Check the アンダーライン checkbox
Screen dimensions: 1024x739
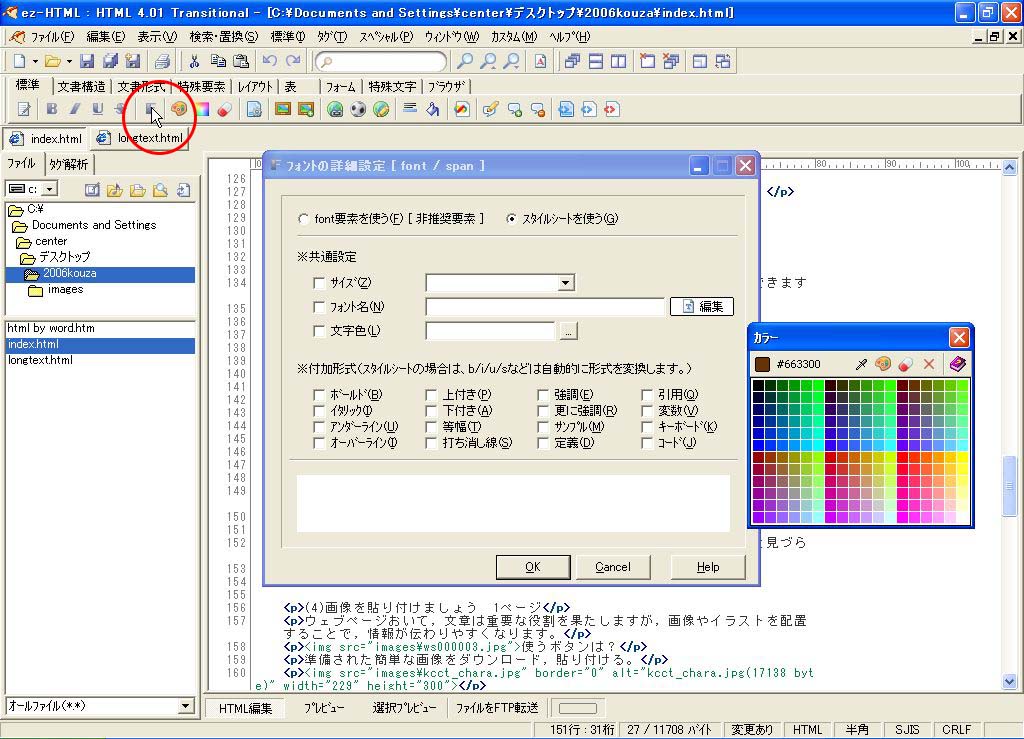pyautogui.click(x=319, y=427)
